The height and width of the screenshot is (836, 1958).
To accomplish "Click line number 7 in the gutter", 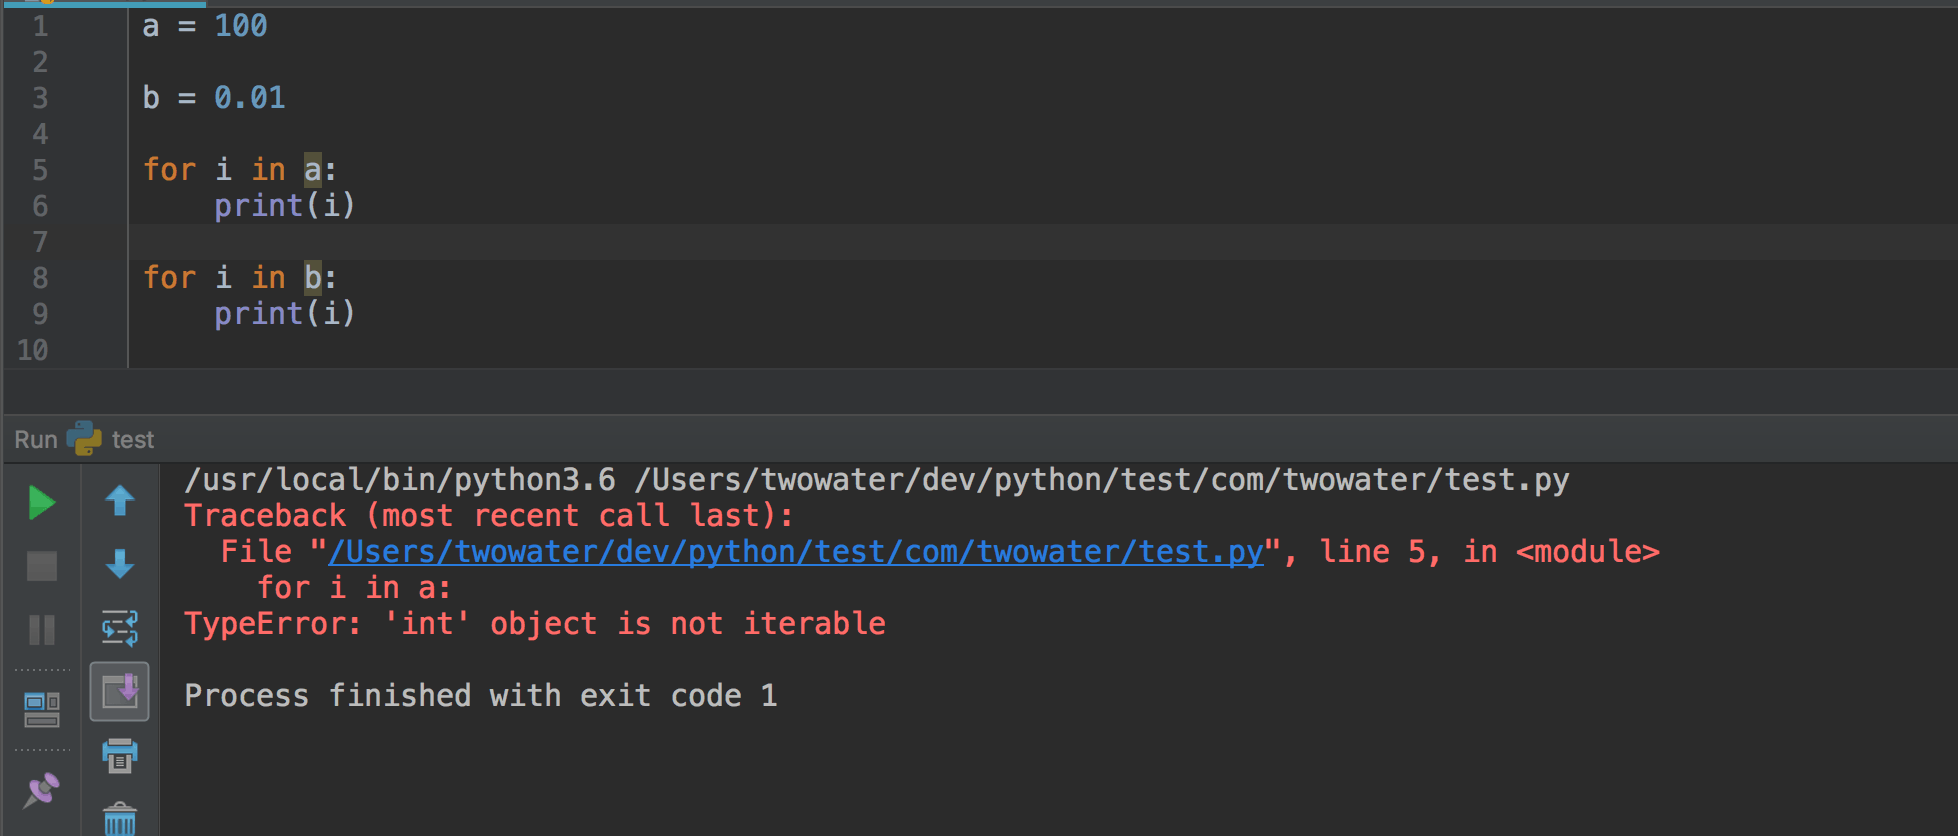I will click(x=40, y=242).
